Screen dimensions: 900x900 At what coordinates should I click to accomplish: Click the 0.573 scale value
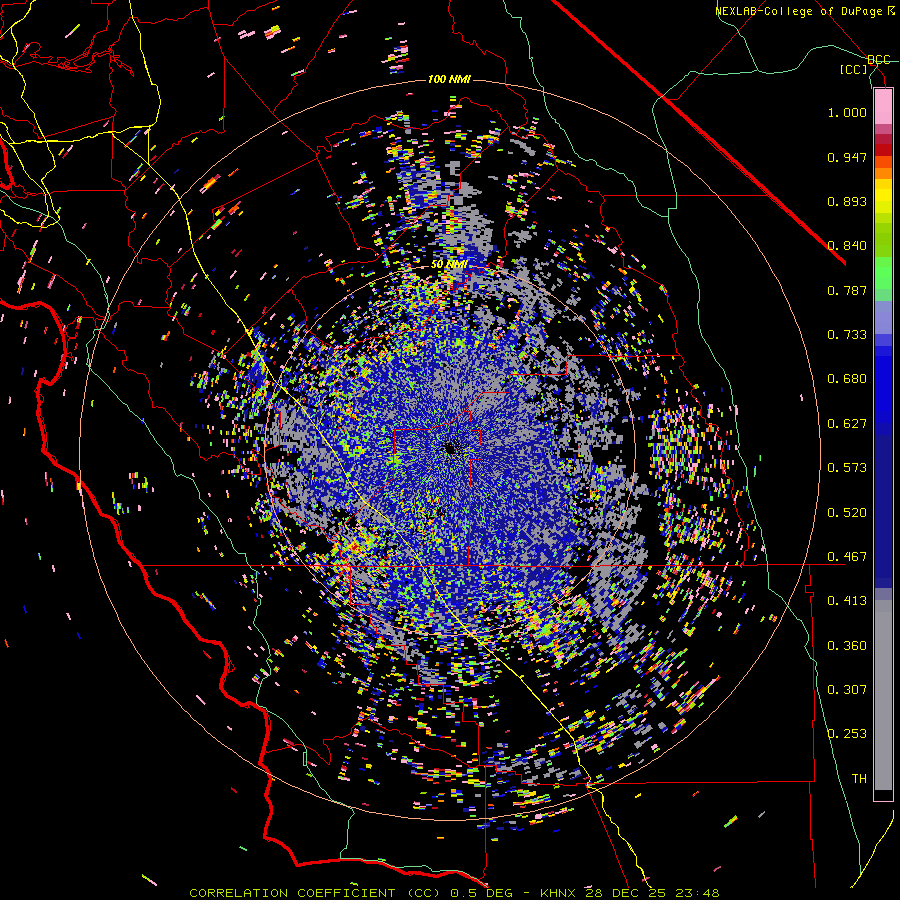[847, 468]
